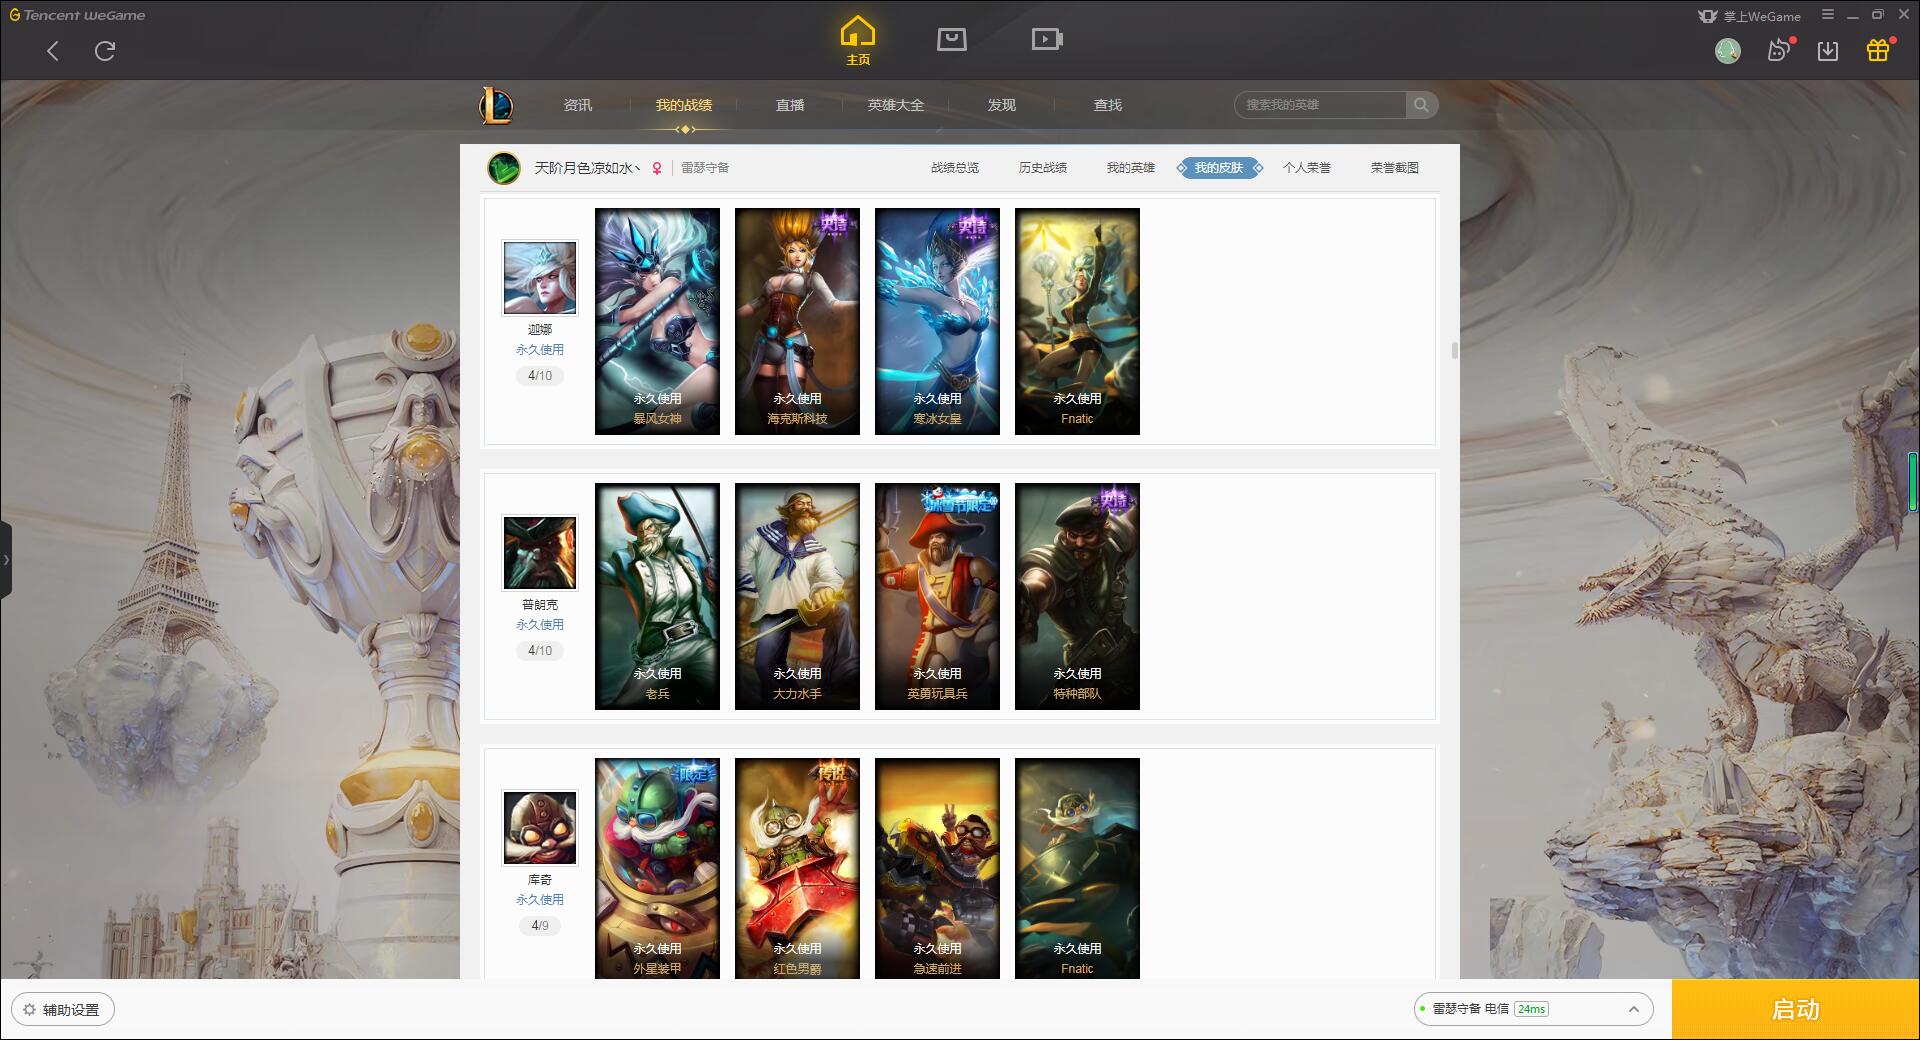This screenshot has width=1920, height=1040.
Task: Open Fnatic skin card in 库奇 row
Action: point(1077,868)
